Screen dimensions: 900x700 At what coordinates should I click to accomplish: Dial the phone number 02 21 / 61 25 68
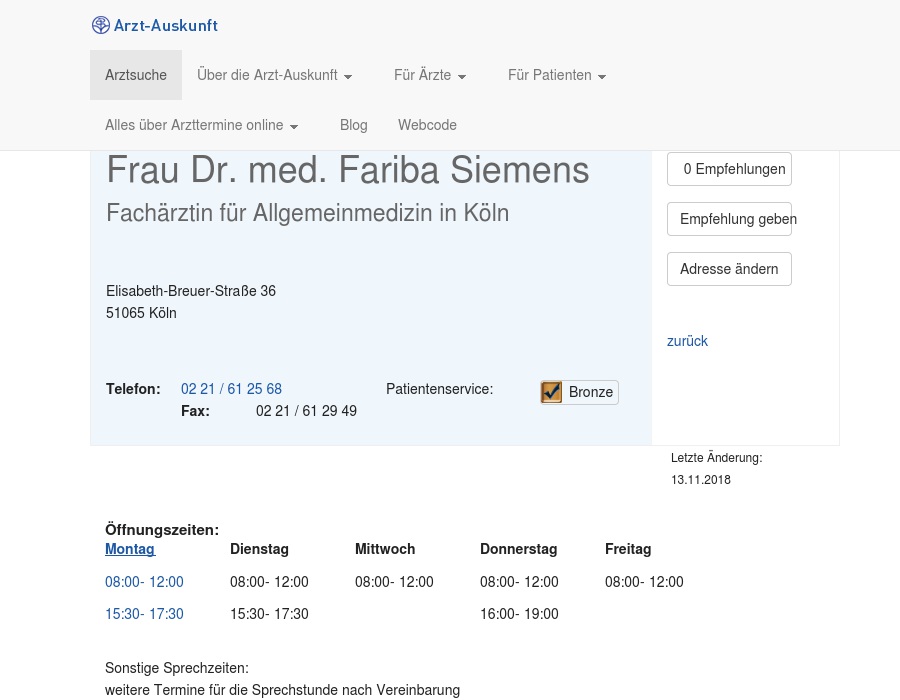(231, 389)
